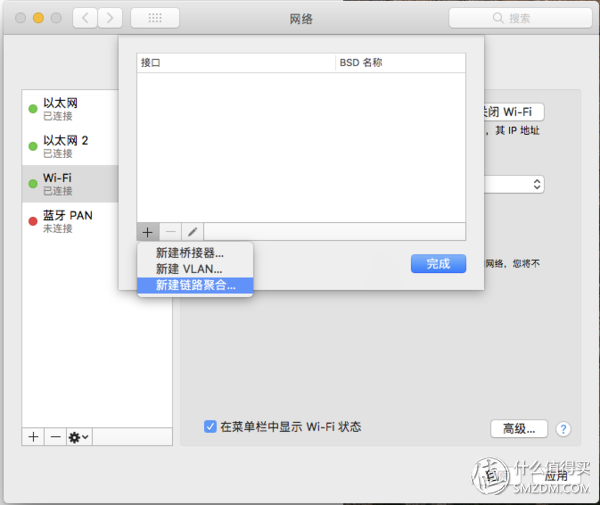Click the 应用 apply button
This screenshot has width=600, height=505.
coord(556,476)
